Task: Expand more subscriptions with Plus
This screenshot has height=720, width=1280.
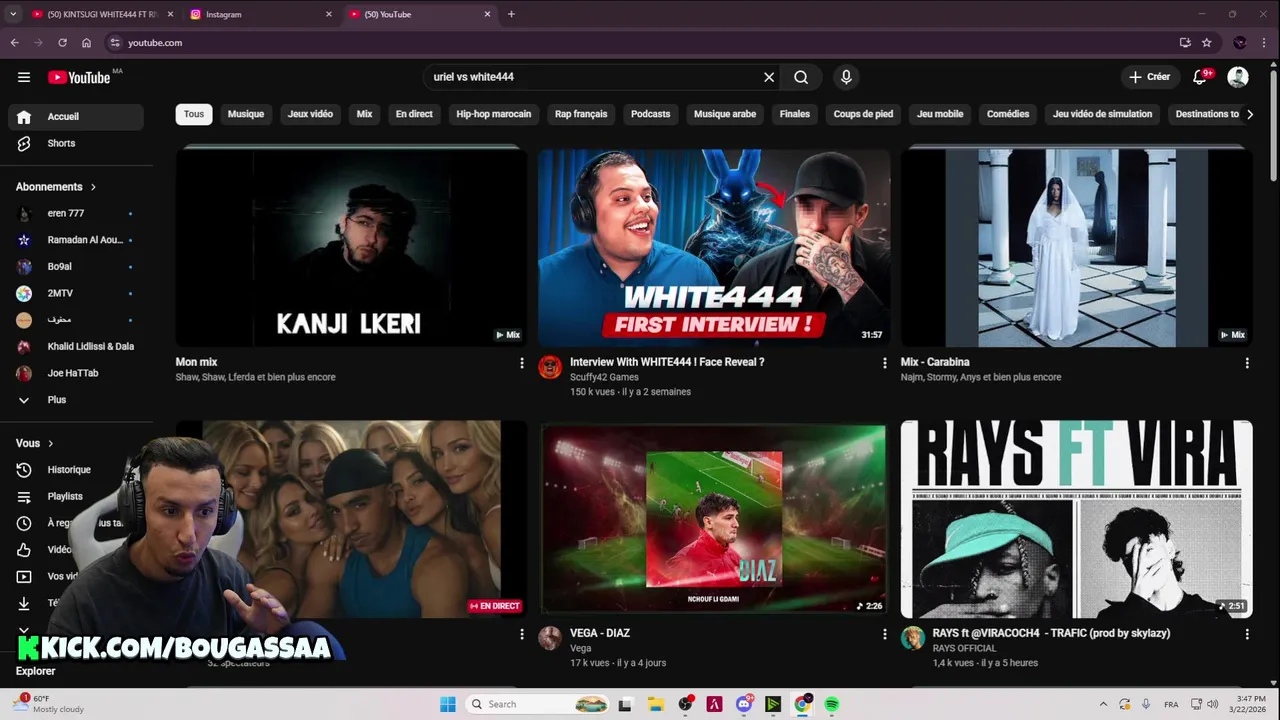Action: coord(76,400)
